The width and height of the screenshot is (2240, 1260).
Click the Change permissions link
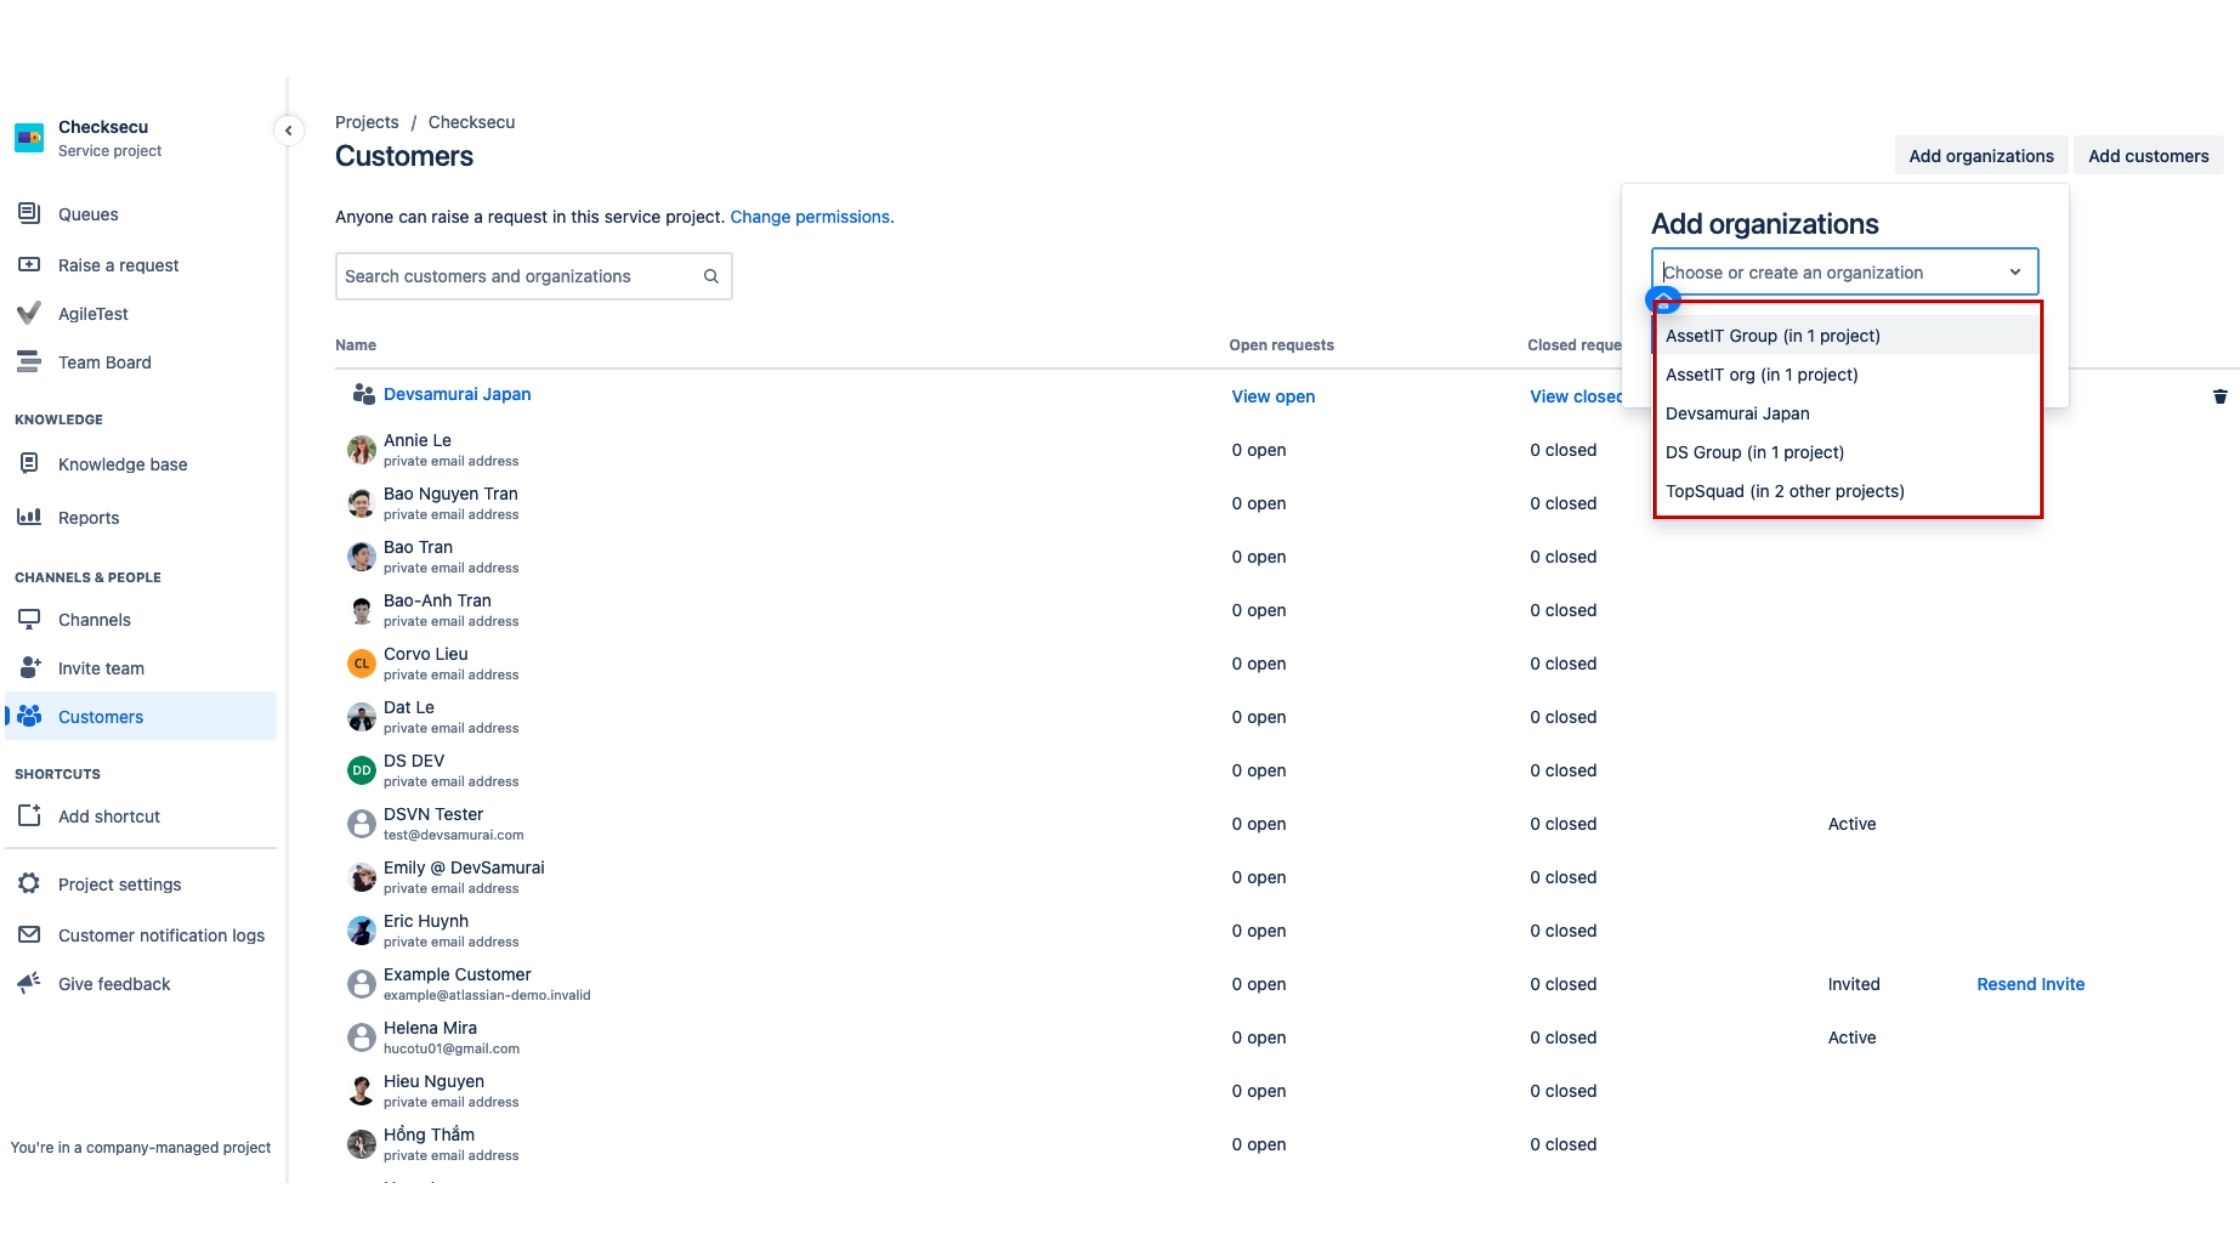click(x=811, y=217)
